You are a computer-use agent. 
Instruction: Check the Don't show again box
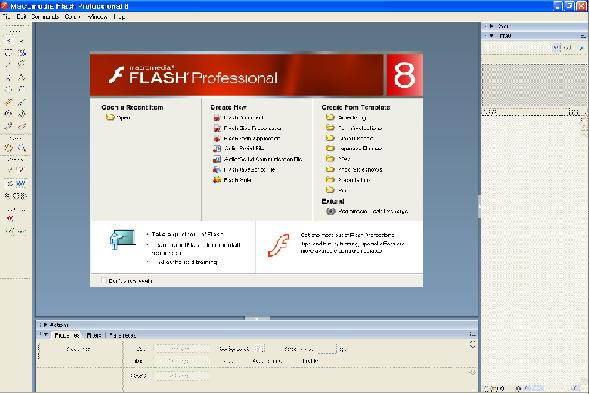click(104, 281)
